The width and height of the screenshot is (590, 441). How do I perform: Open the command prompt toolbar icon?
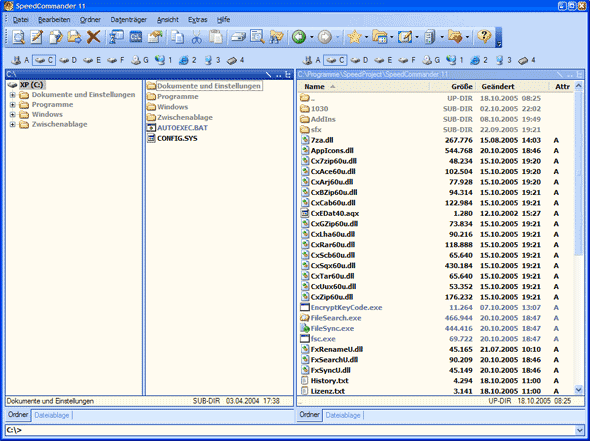[135, 37]
